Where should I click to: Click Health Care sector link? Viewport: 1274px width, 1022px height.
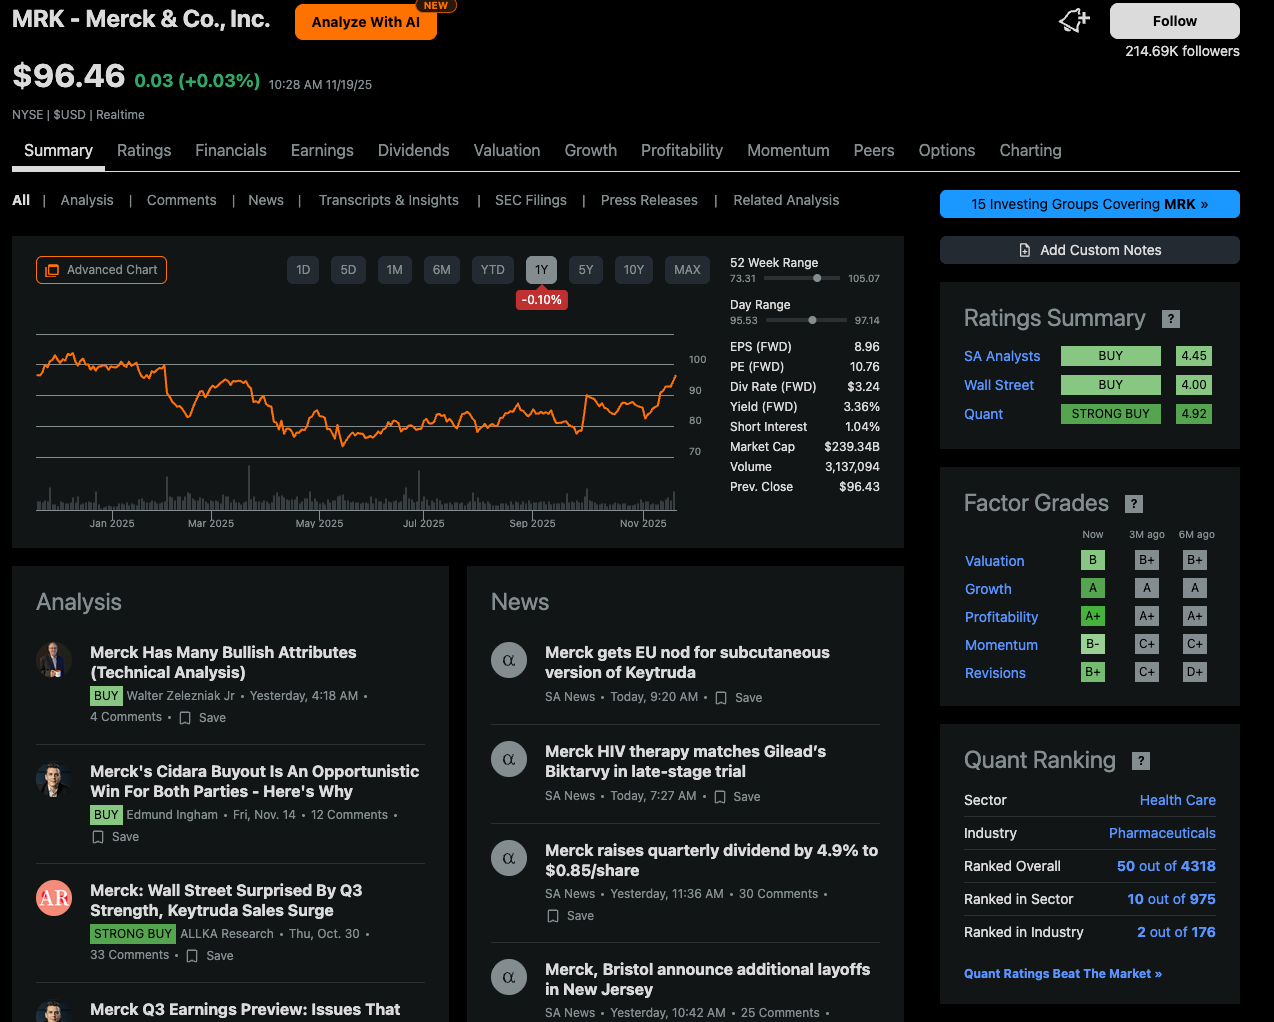click(x=1178, y=800)
